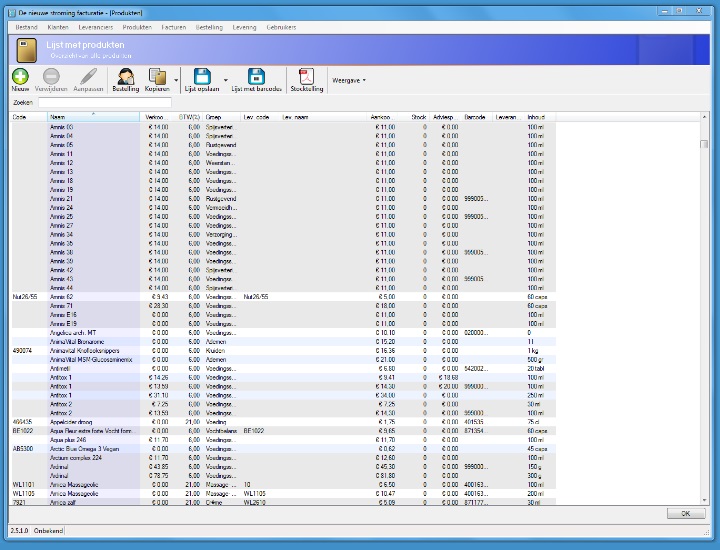Click the BTW(%) column header
This screenshot has height=550, width=720.
click(x=188, y=117)
